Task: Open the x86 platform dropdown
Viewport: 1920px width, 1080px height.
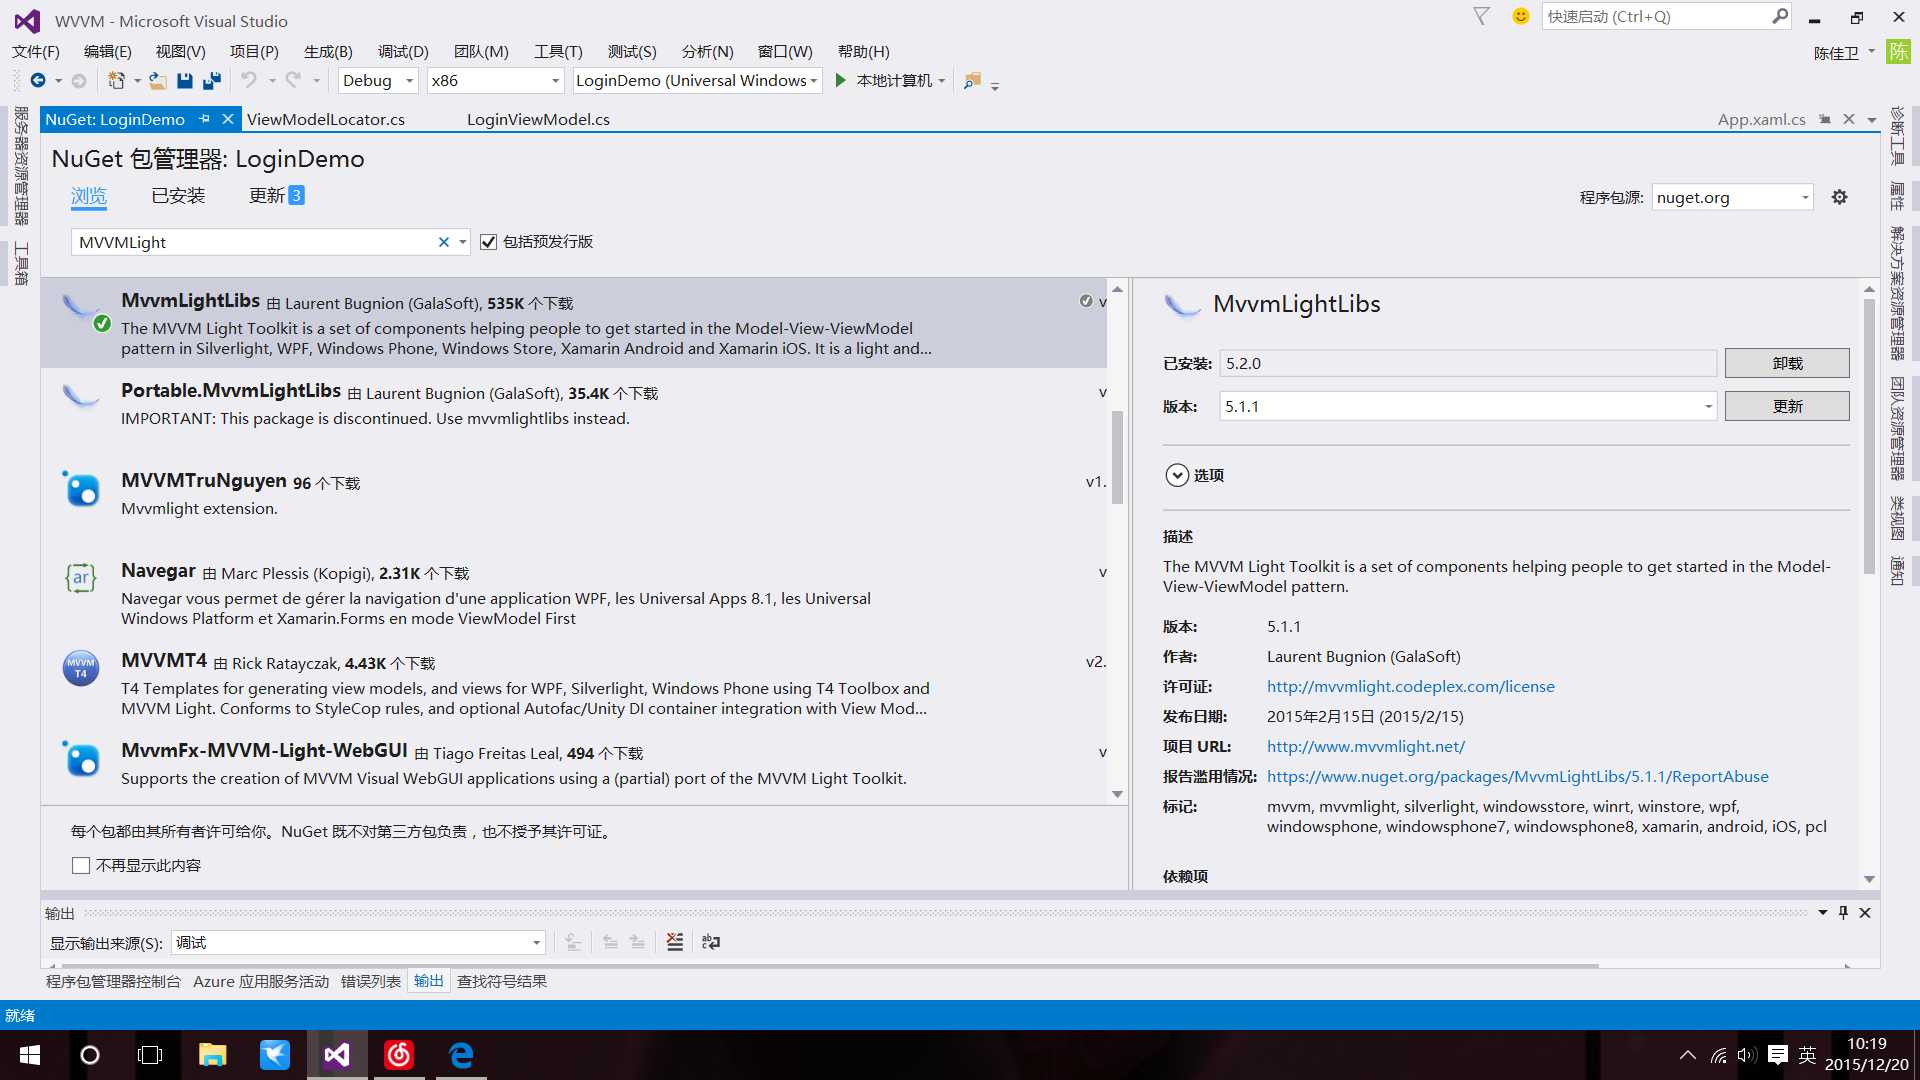Action: [x=495, y=81]
